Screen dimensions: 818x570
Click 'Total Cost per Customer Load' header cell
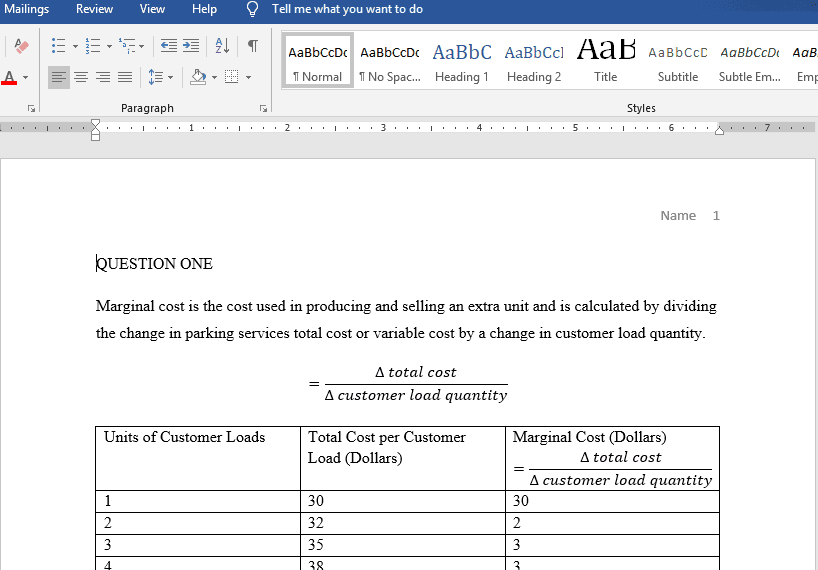403,458
